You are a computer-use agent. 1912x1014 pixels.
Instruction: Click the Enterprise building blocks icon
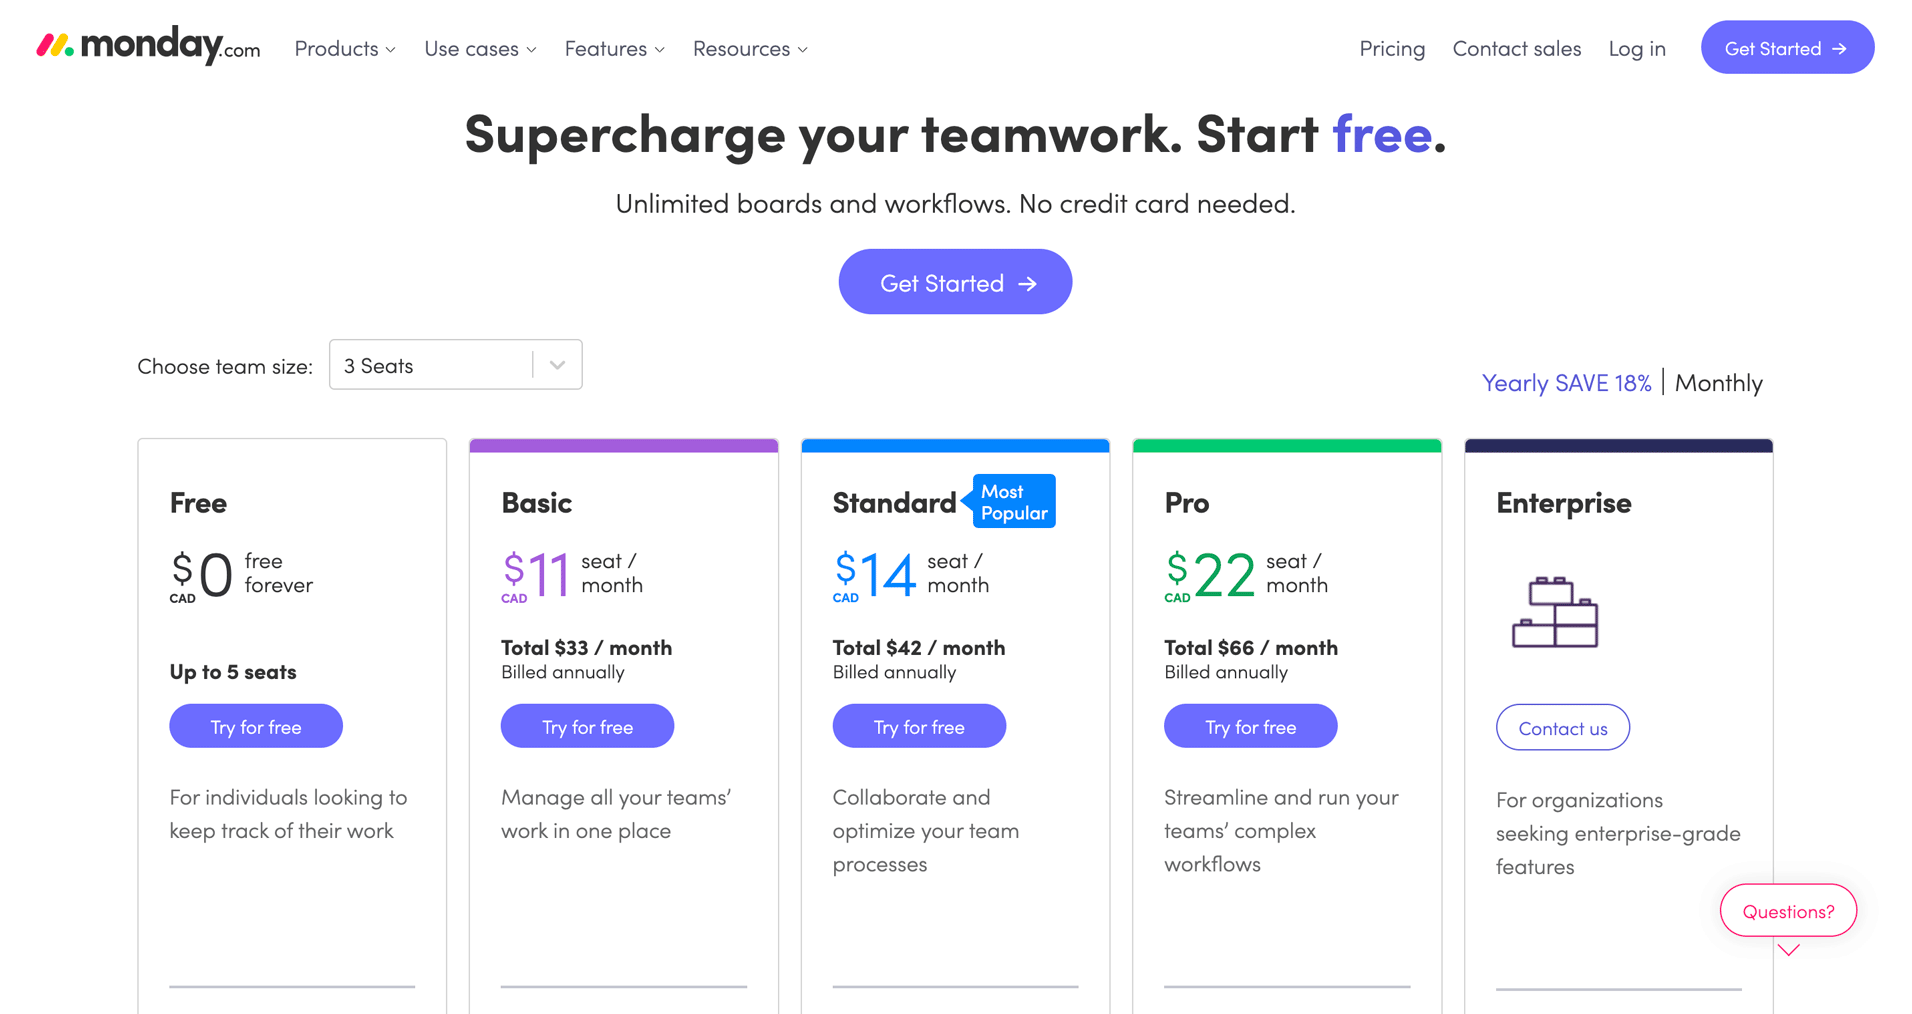(1555, 612)
